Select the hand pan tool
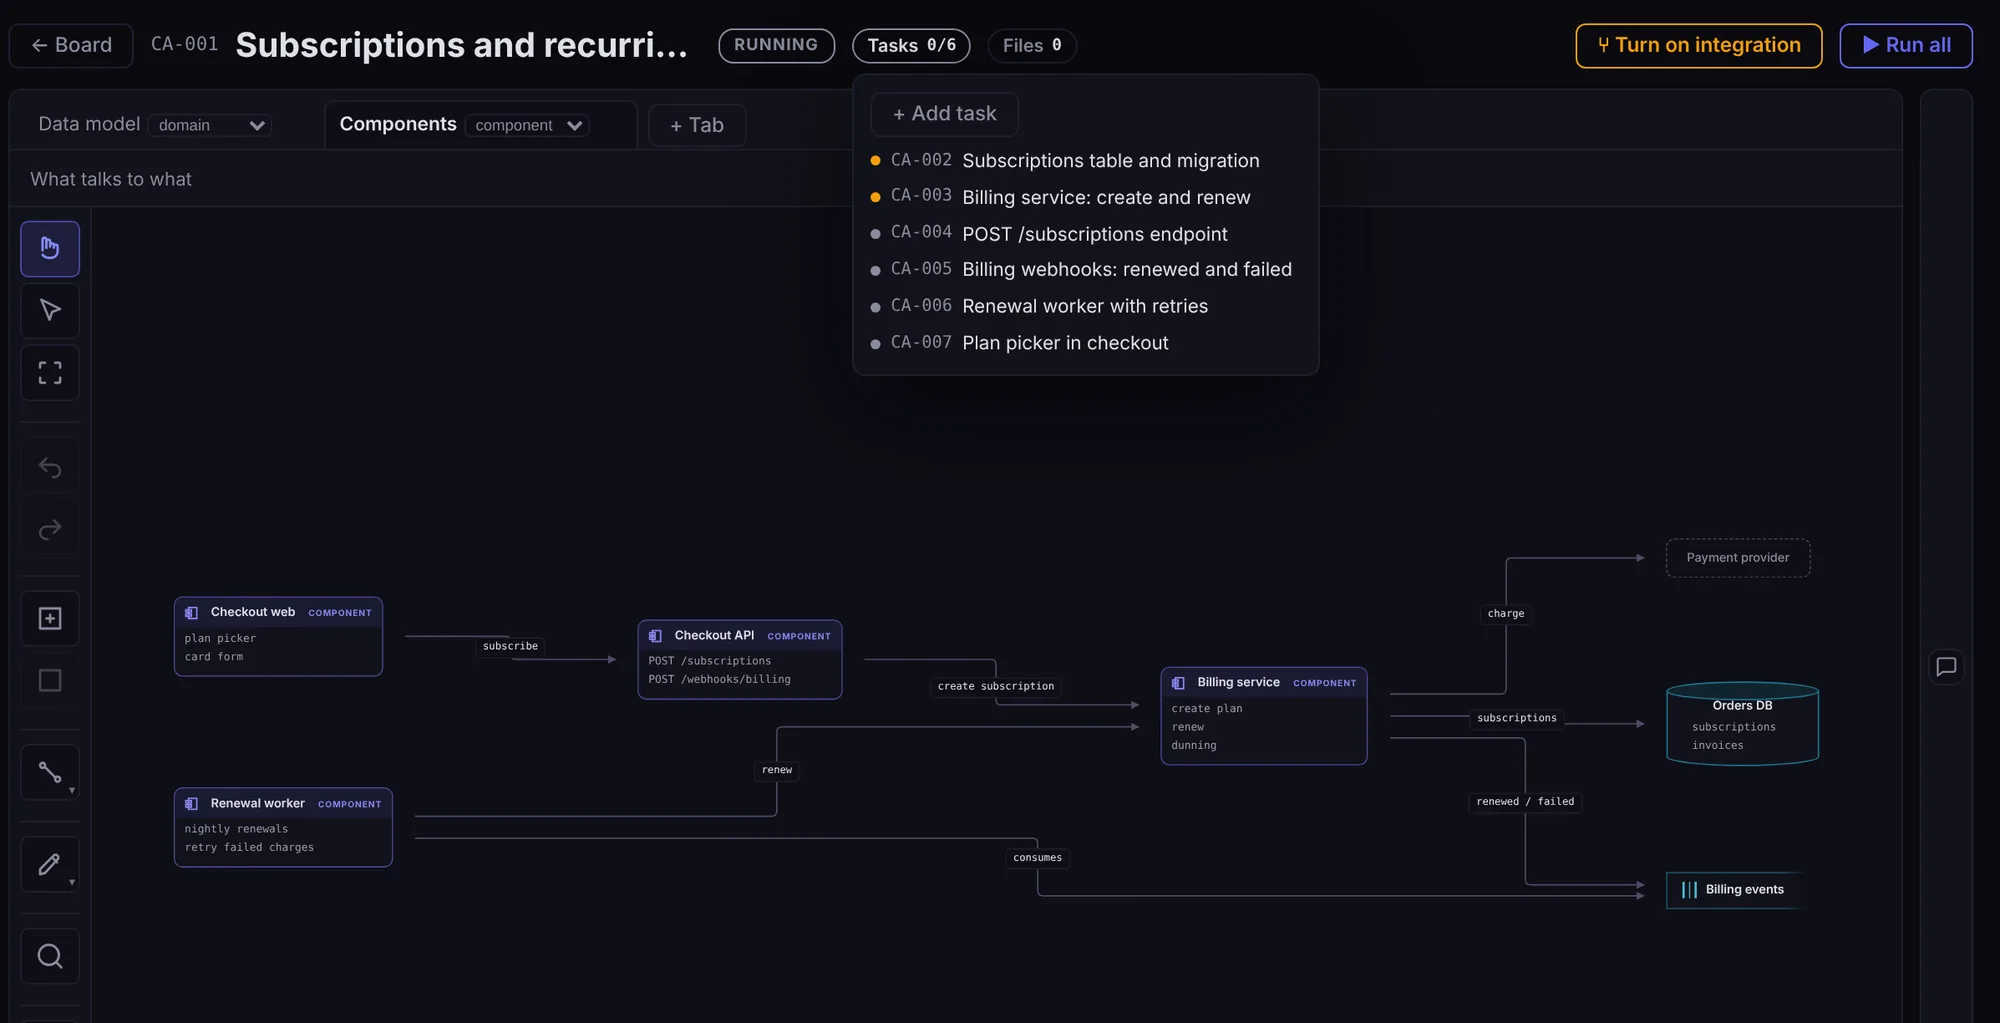Image resolution: width=2000 pixels, height=1023 pixels. tap(50, 248)
